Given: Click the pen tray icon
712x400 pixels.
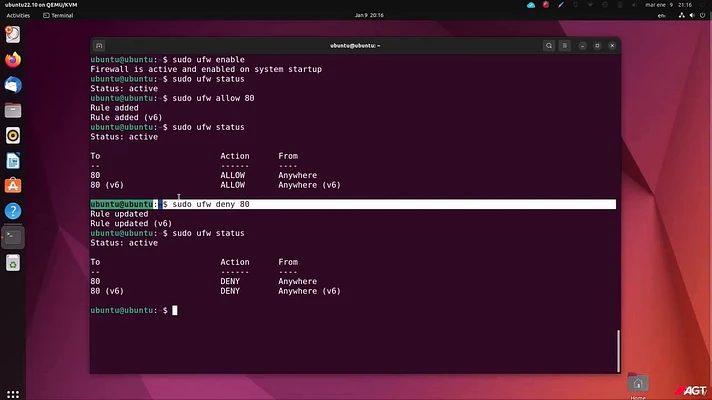Looking at the screenshot, I should click(561, 5).
